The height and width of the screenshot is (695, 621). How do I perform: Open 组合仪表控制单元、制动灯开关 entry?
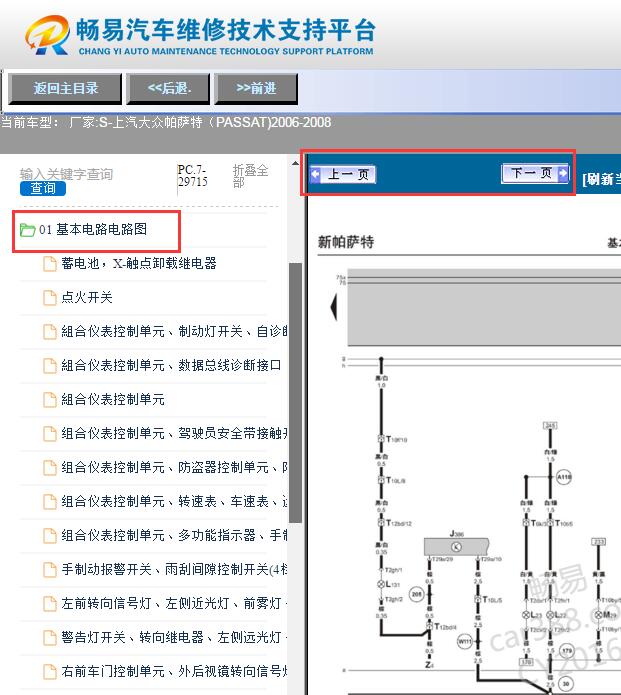(174, 332)
